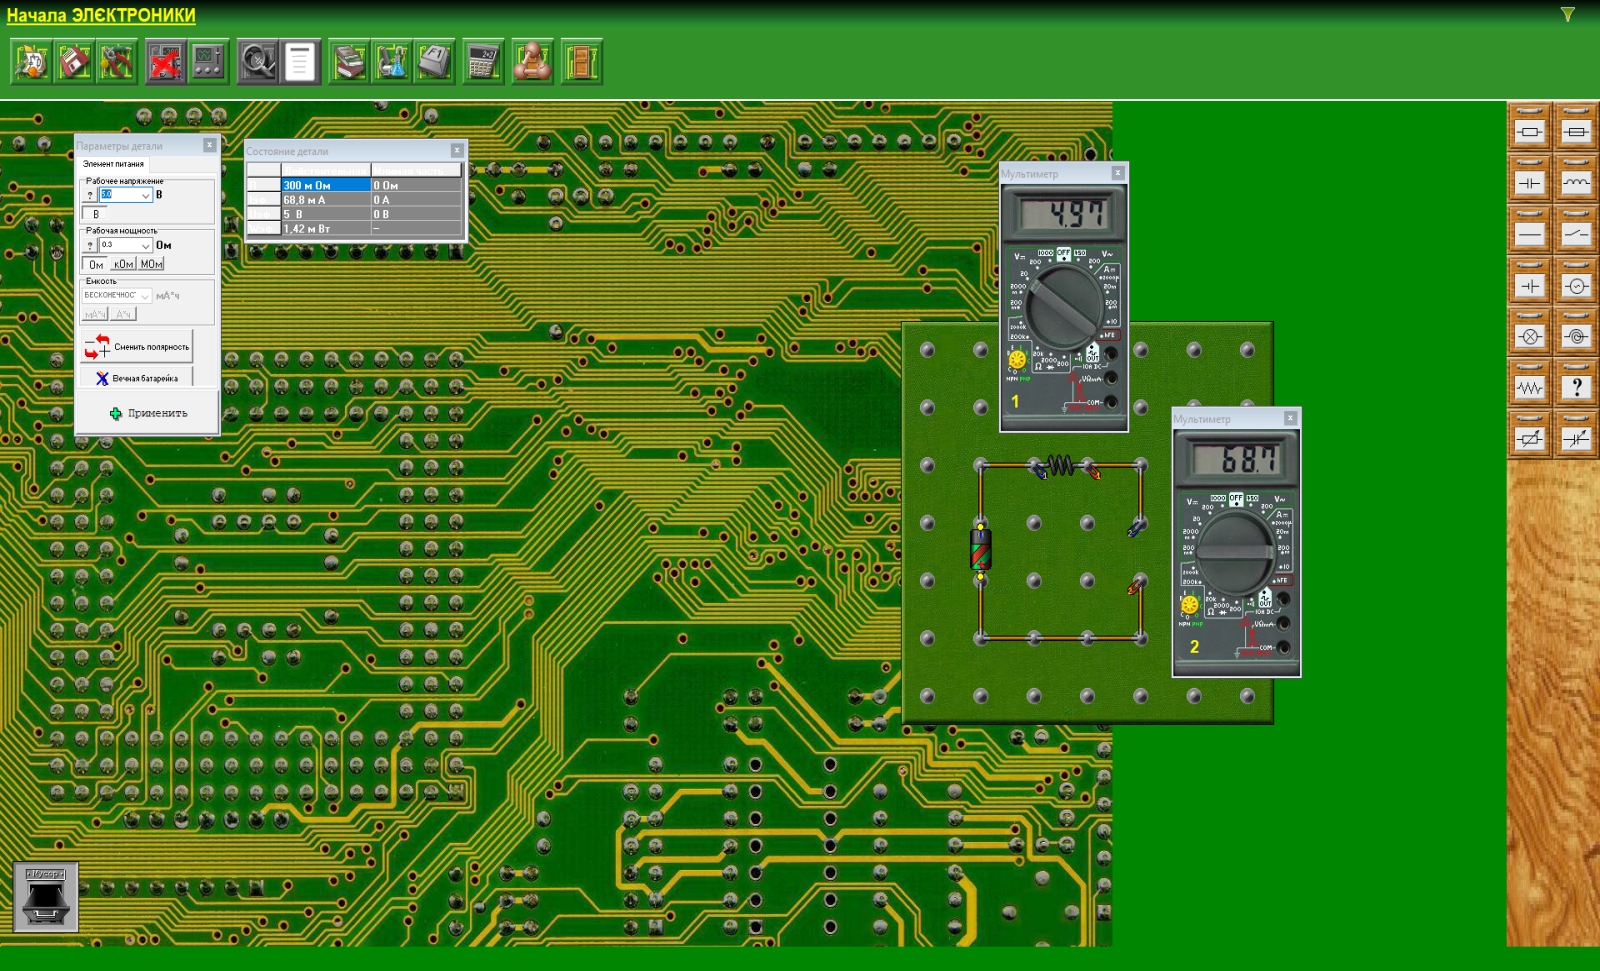Viewport: 1600px width, 971px height.
Task: Click the white document sheet icon
Action: coord(300,62)
